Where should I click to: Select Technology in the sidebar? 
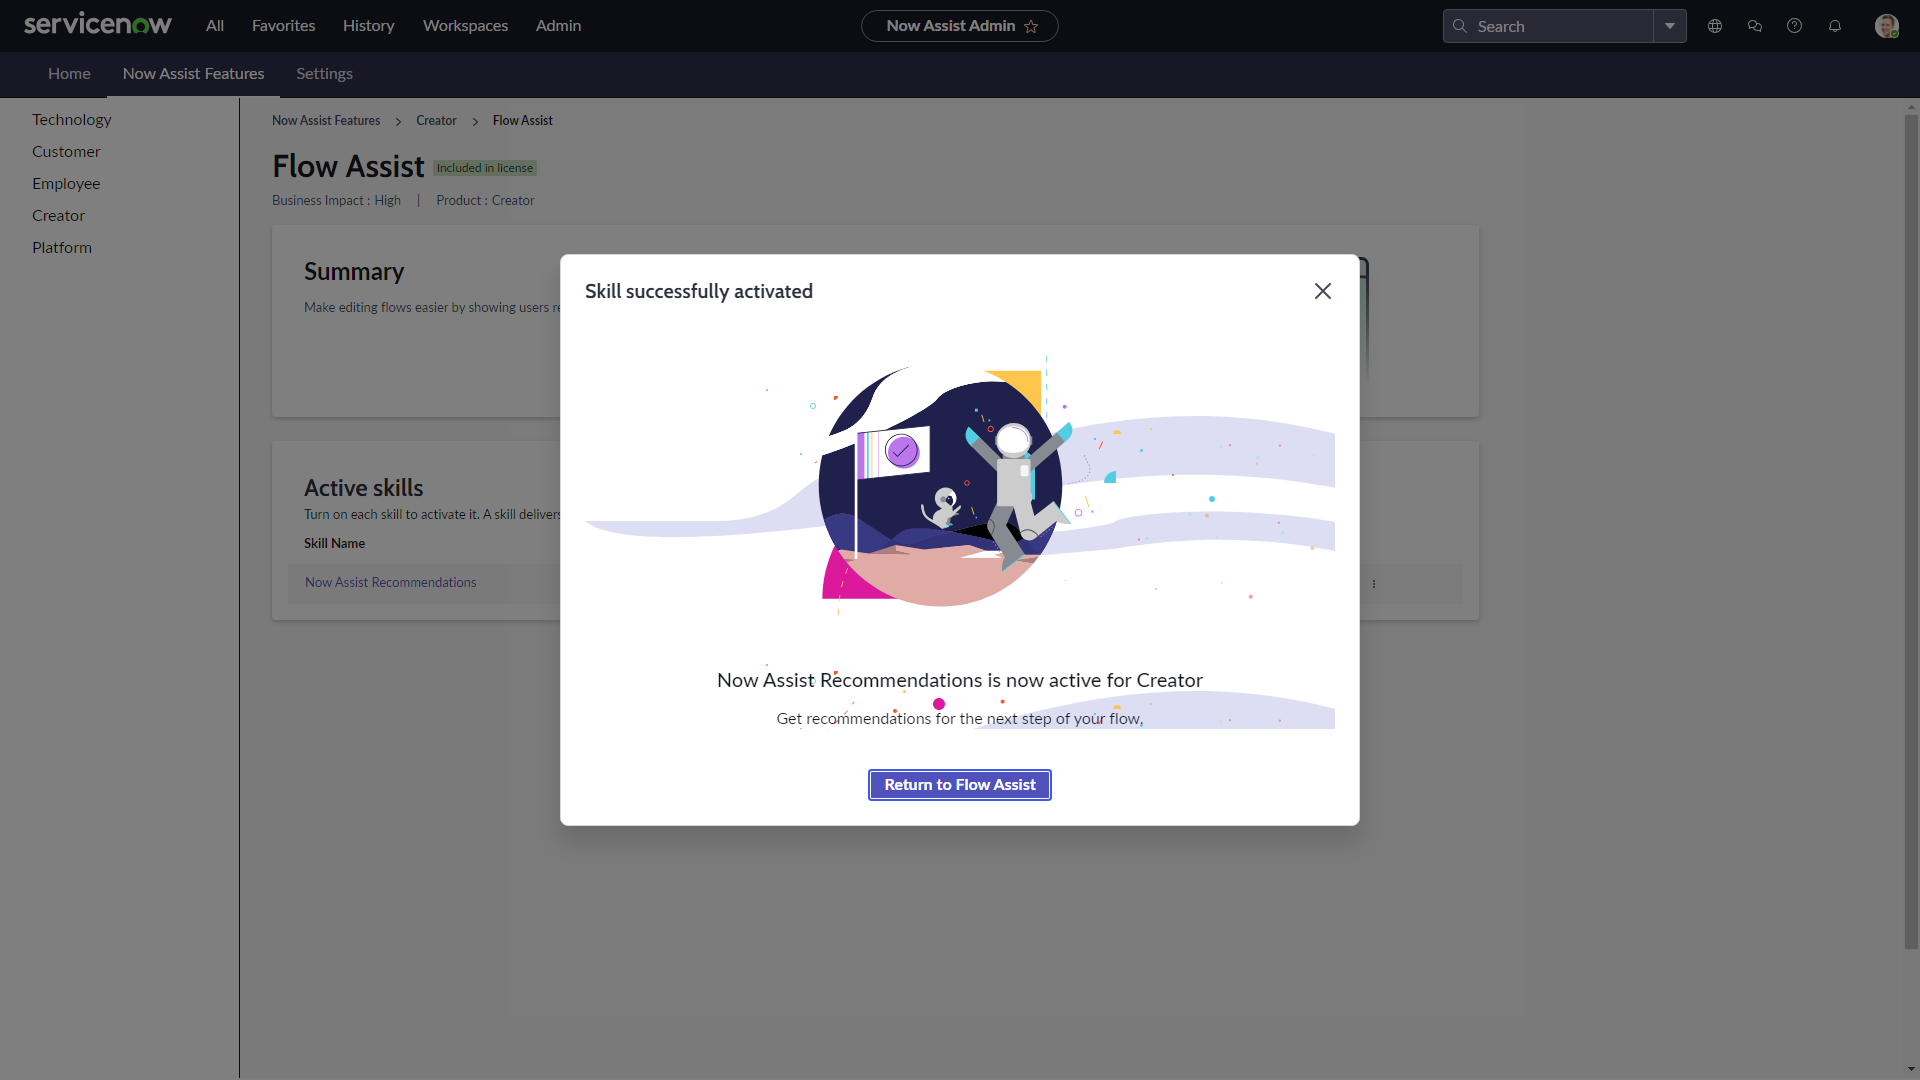click(x=71, y=119)
